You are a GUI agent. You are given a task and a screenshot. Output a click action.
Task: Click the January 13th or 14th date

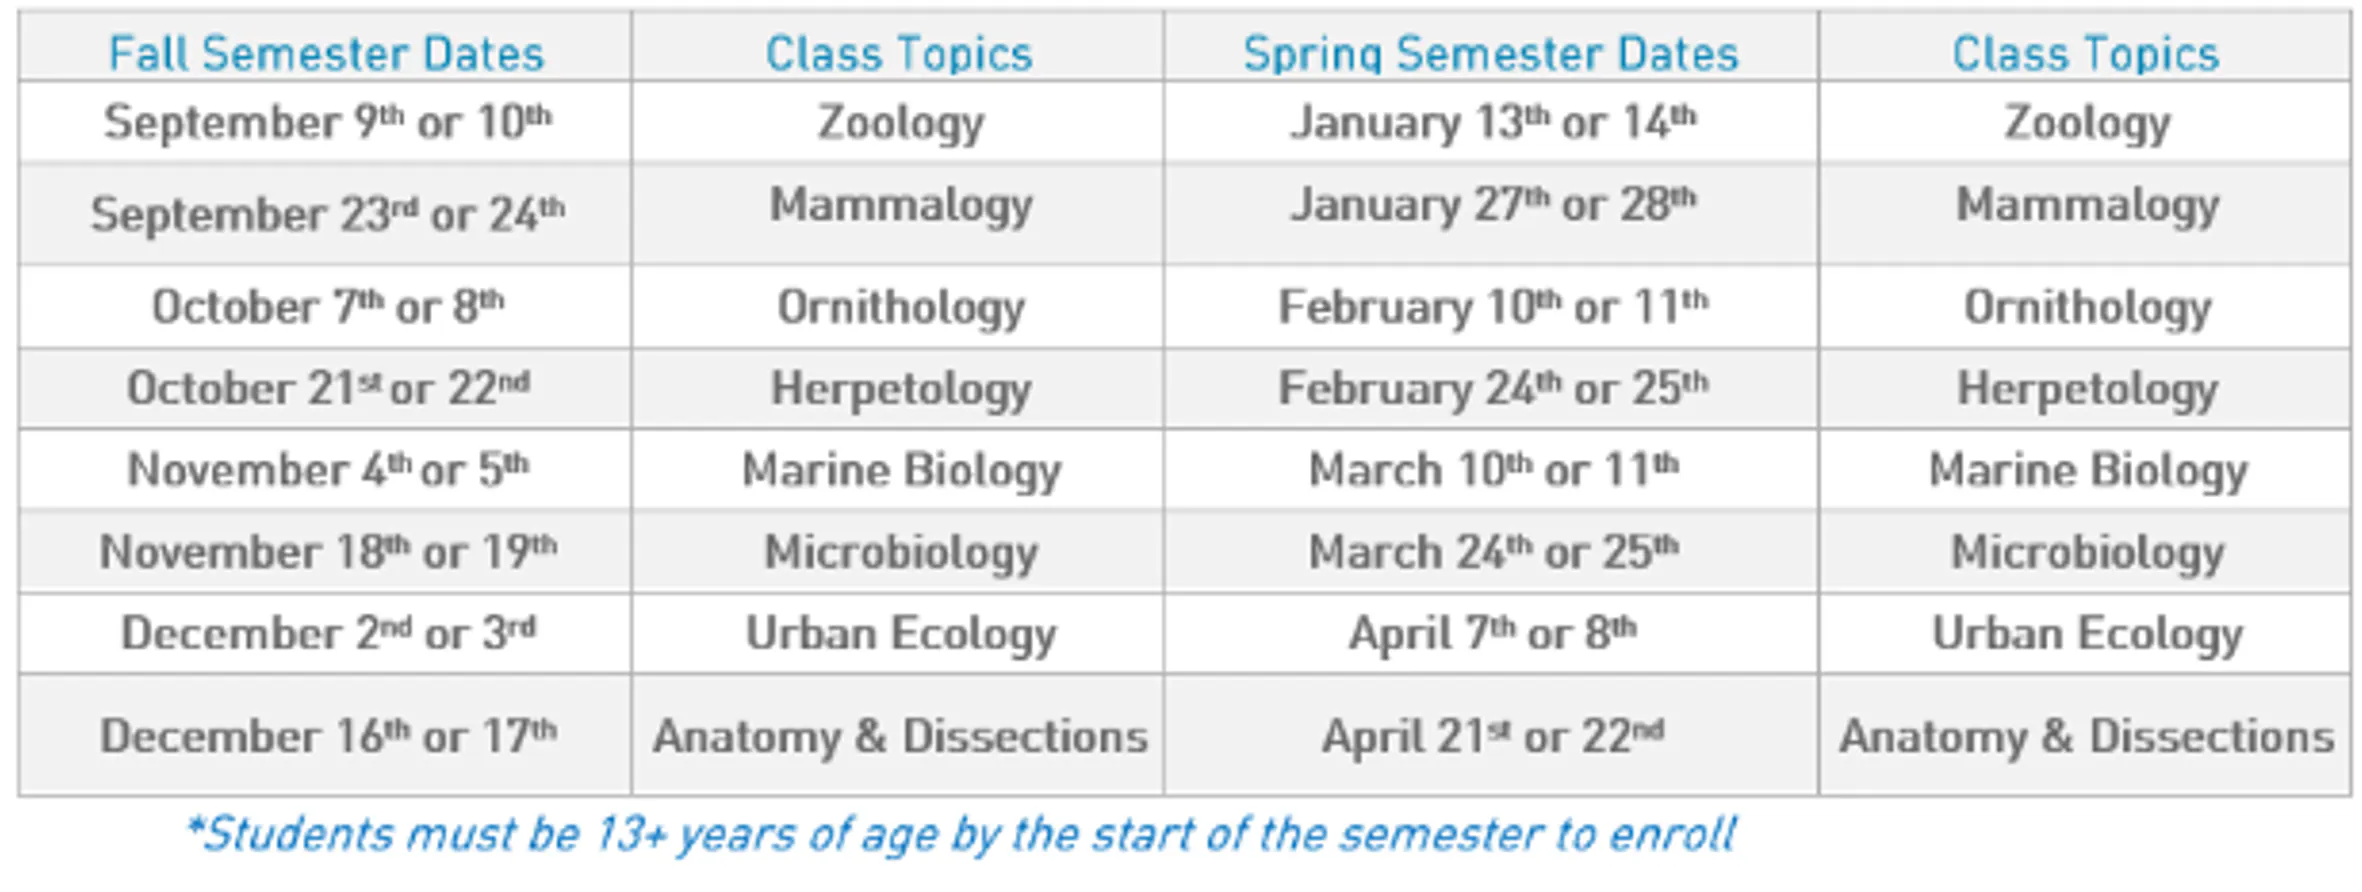pyautogui.click(x=1492, y=122)
